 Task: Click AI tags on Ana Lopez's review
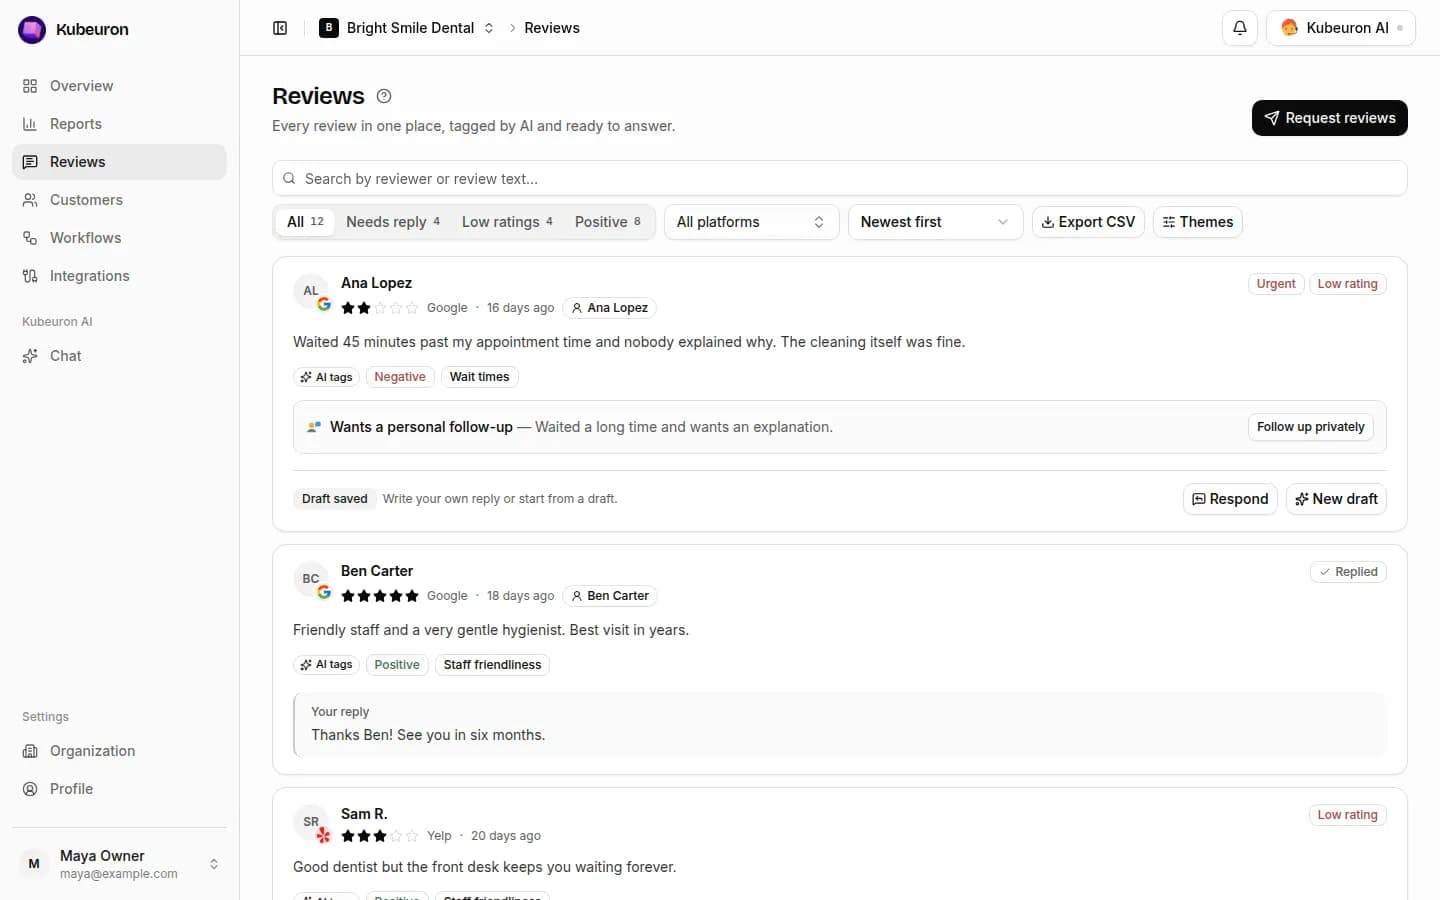tap(326, 377)
